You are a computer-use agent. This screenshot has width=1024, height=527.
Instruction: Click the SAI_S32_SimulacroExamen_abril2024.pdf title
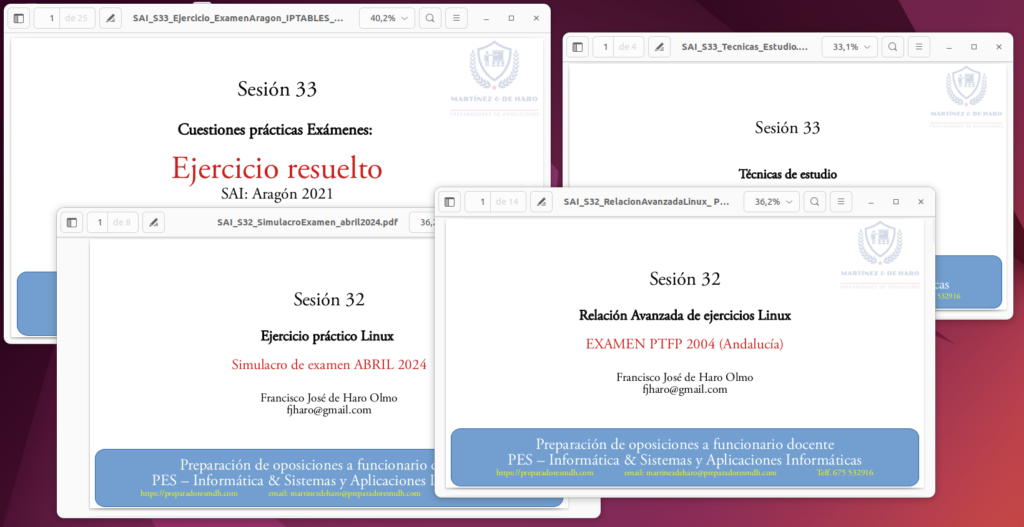[308, 223]
